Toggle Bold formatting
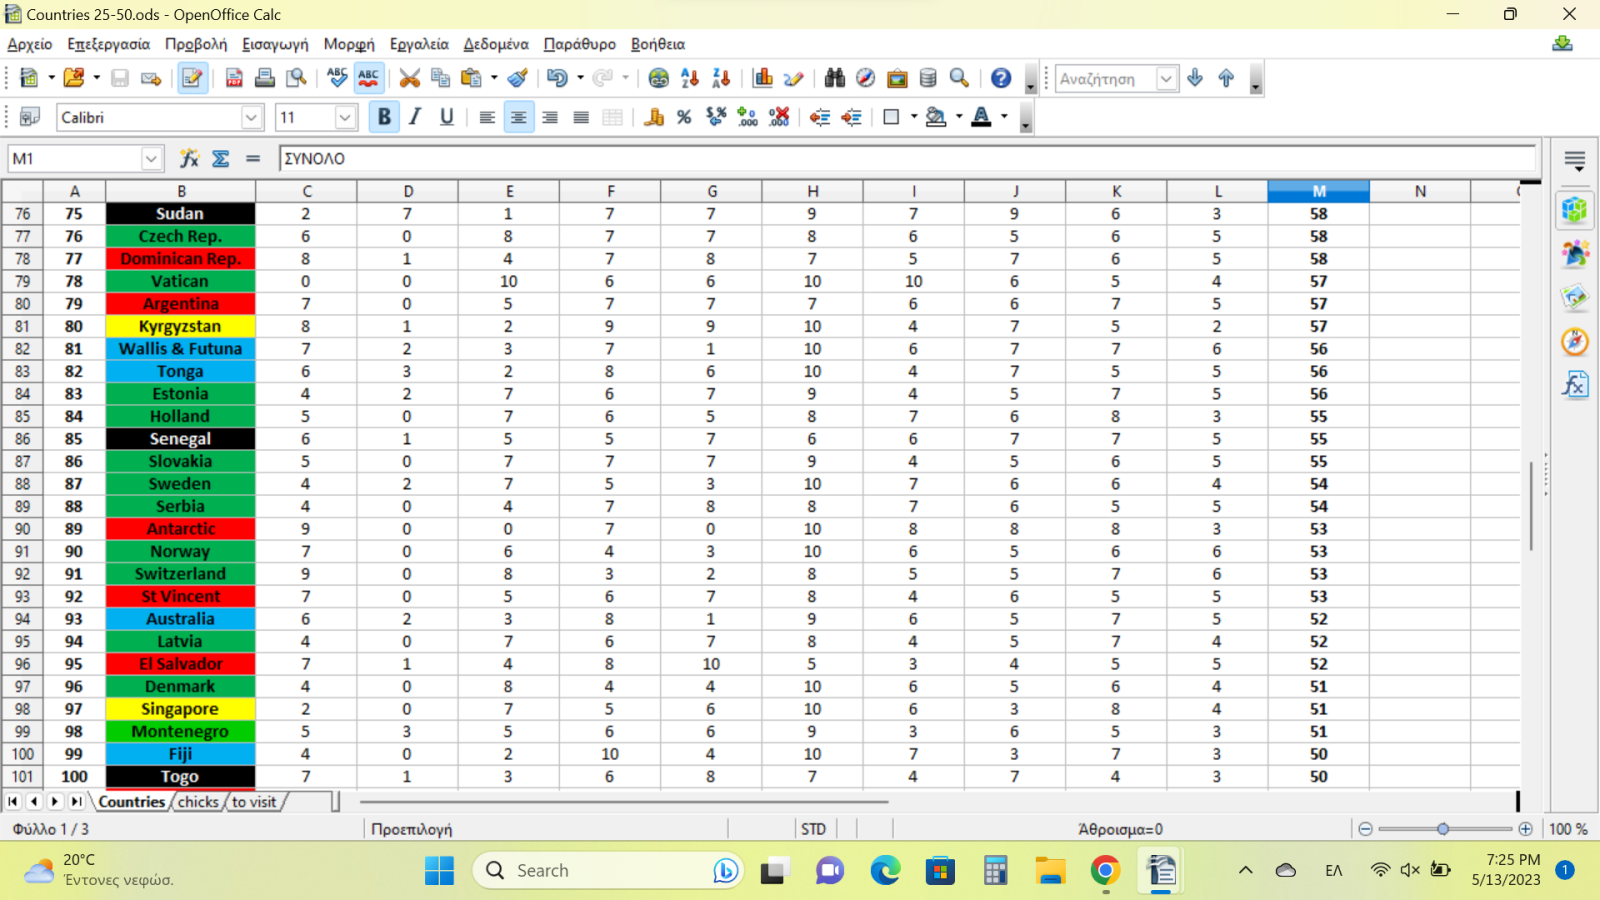 click(384, 117)
